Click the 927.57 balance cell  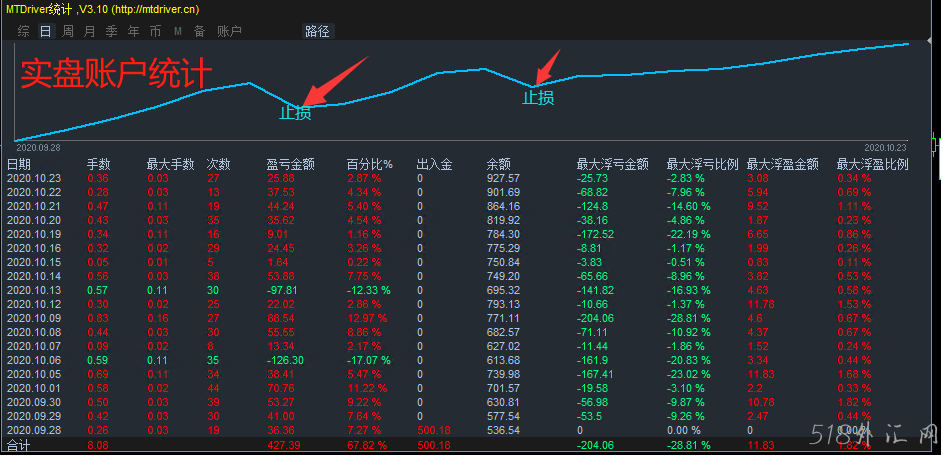point(503,179)
